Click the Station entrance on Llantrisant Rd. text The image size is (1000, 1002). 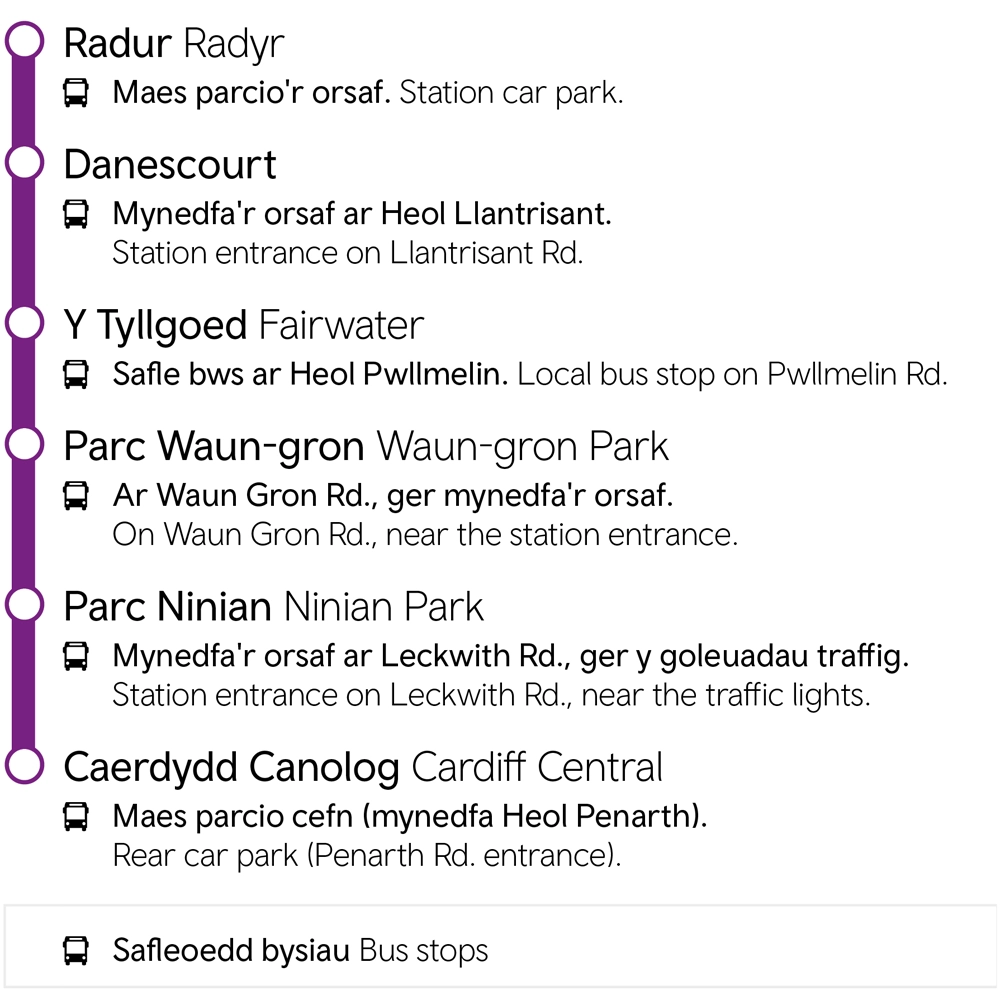tap(347, 253)
